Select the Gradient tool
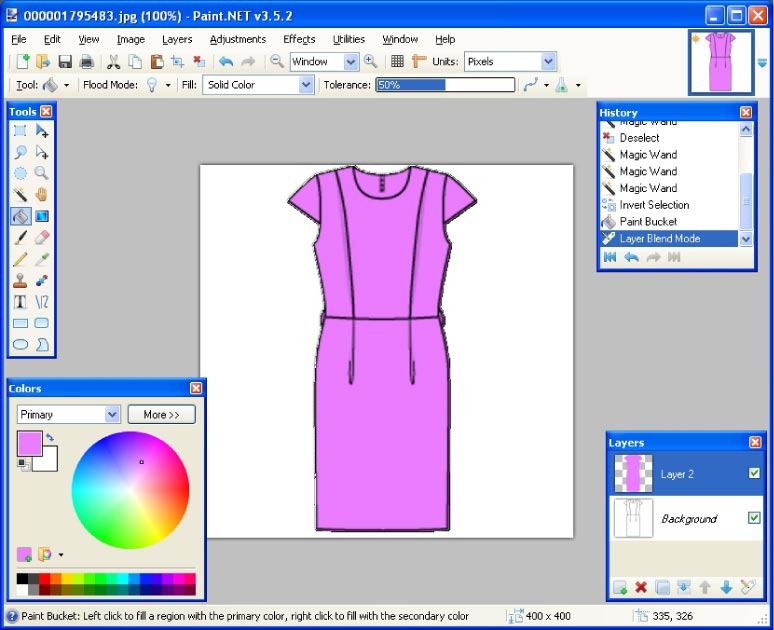774x630 pixels. [x=41, y=216]
